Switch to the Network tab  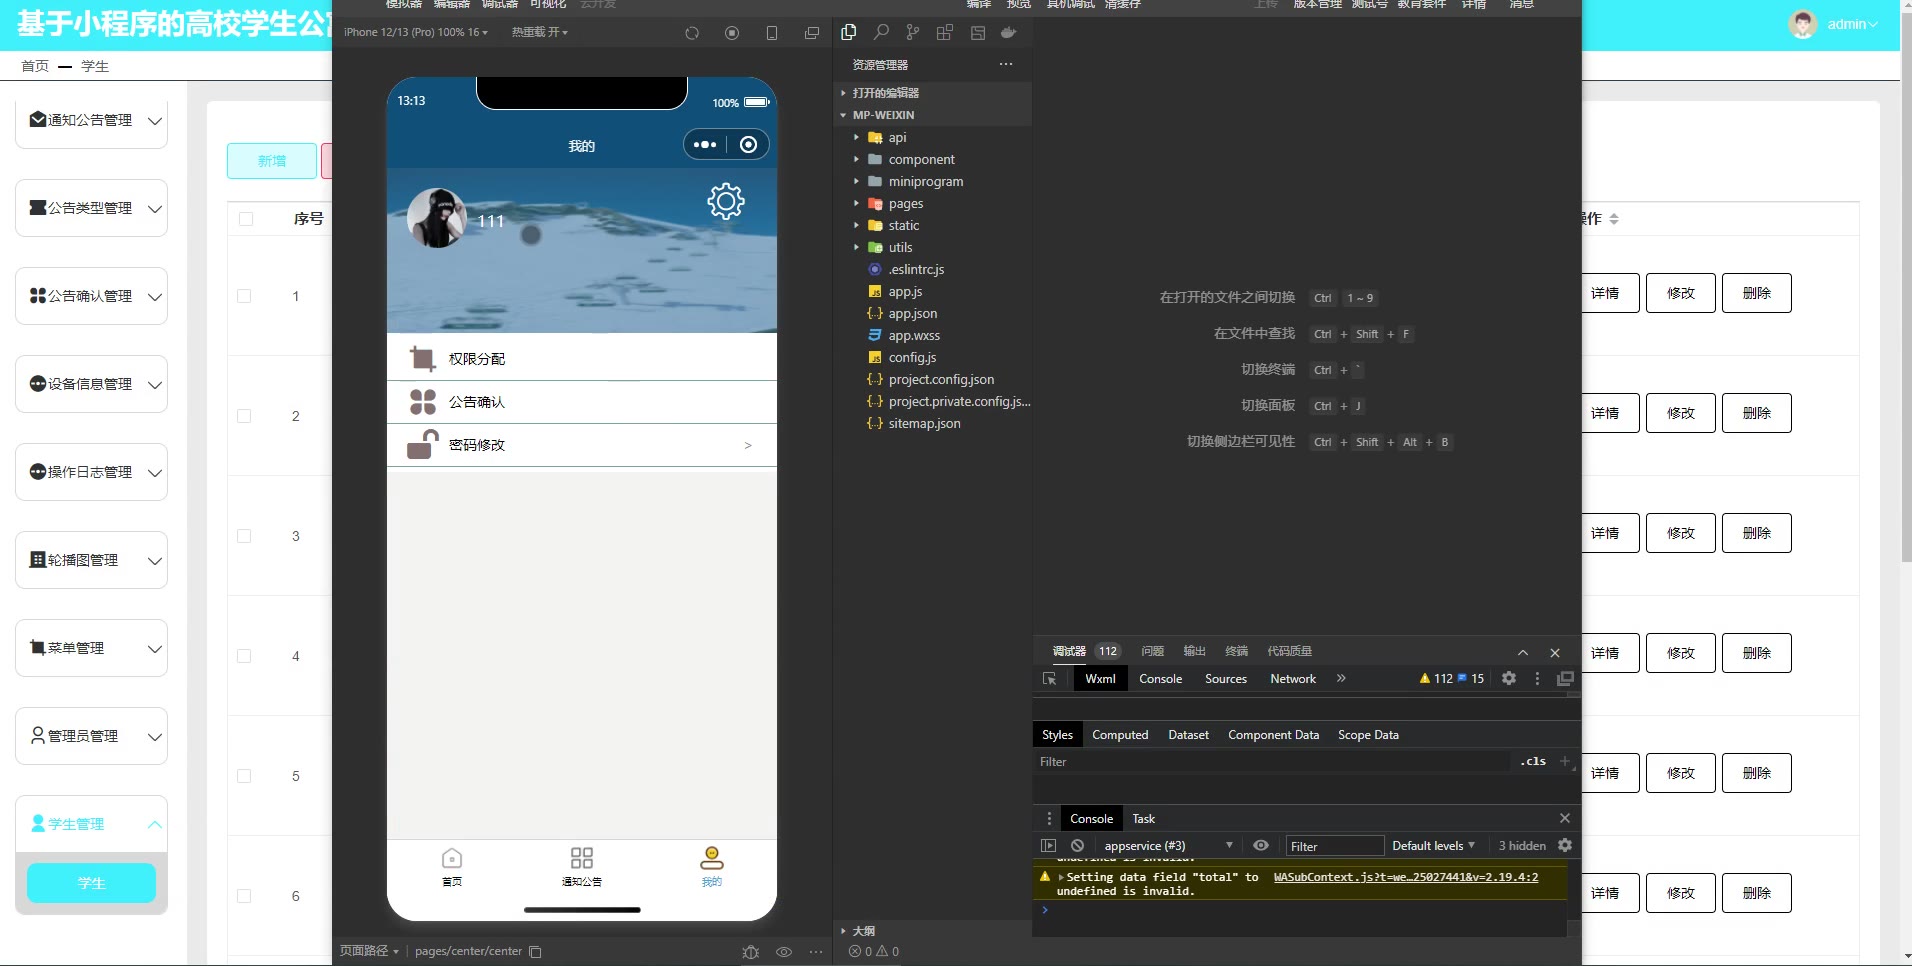(1292, 679)
